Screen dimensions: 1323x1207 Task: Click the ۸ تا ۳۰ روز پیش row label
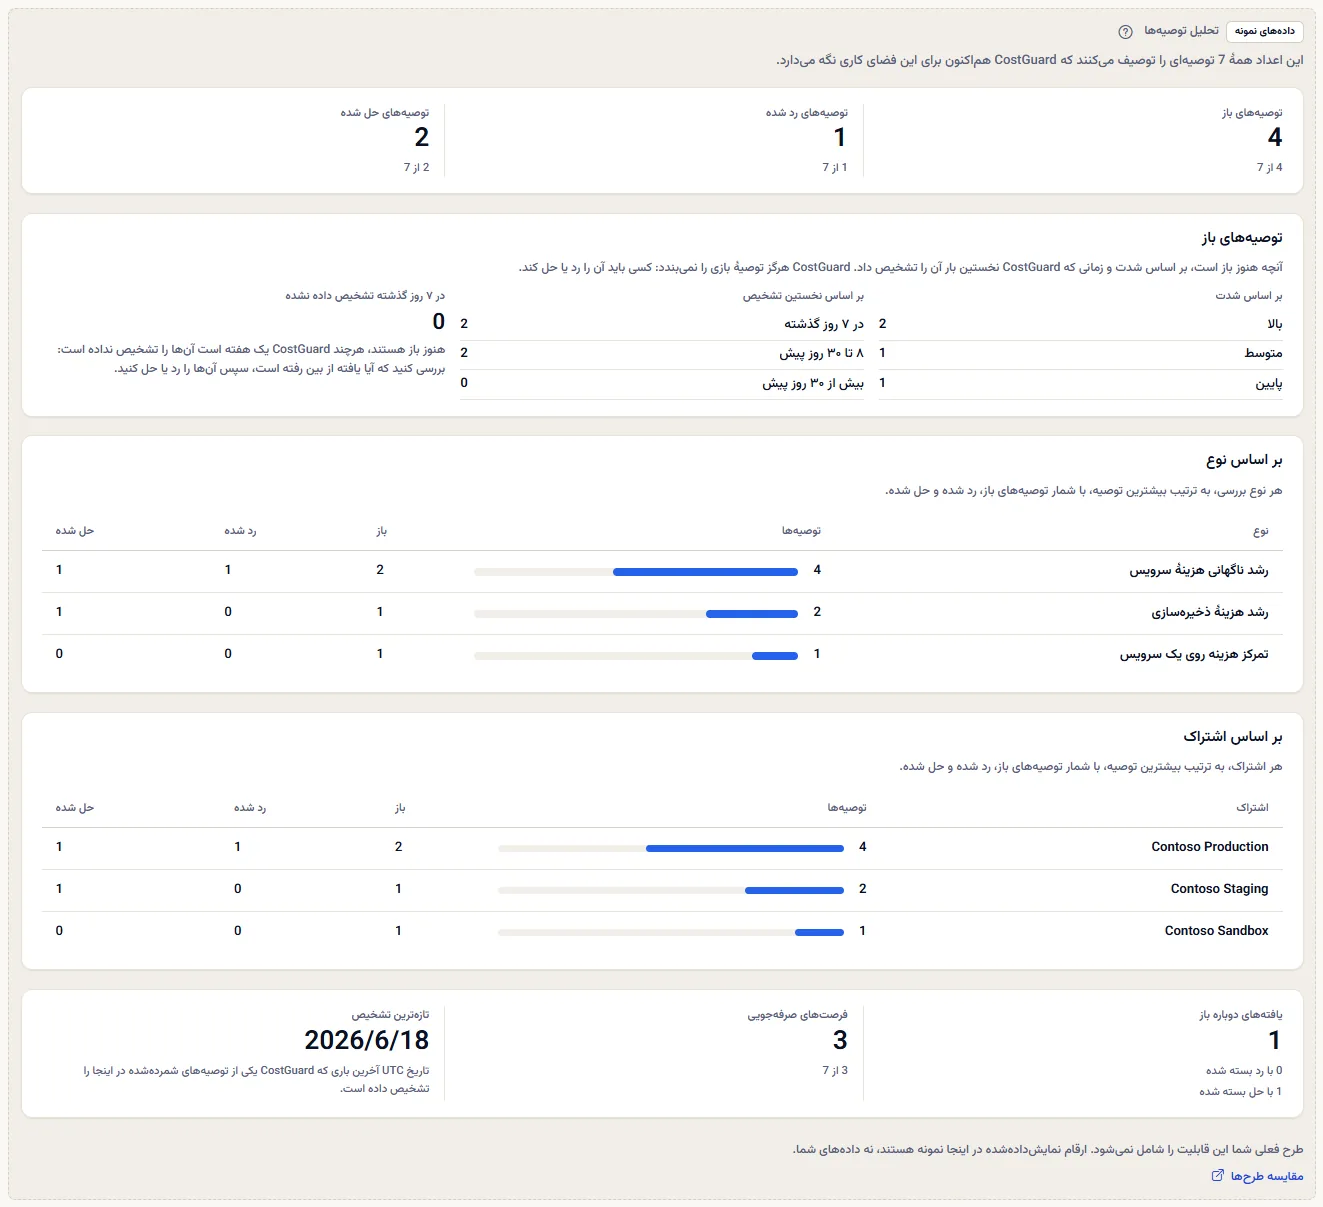[822, 353]
